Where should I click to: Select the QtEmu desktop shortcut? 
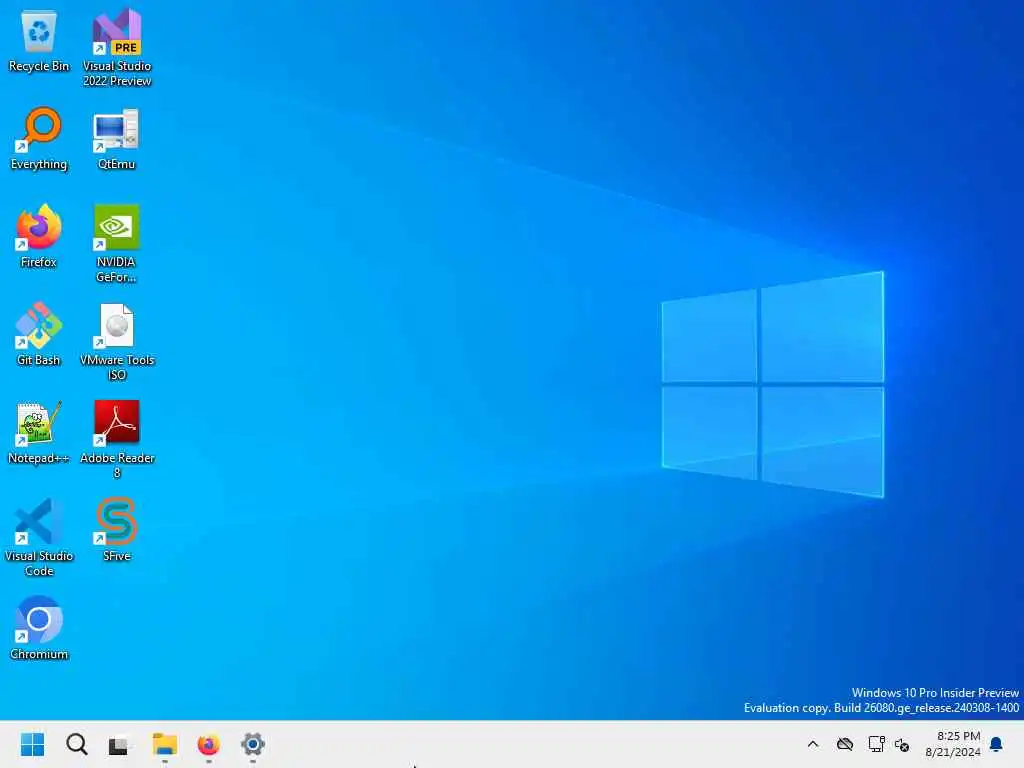(x=116, y=138)
